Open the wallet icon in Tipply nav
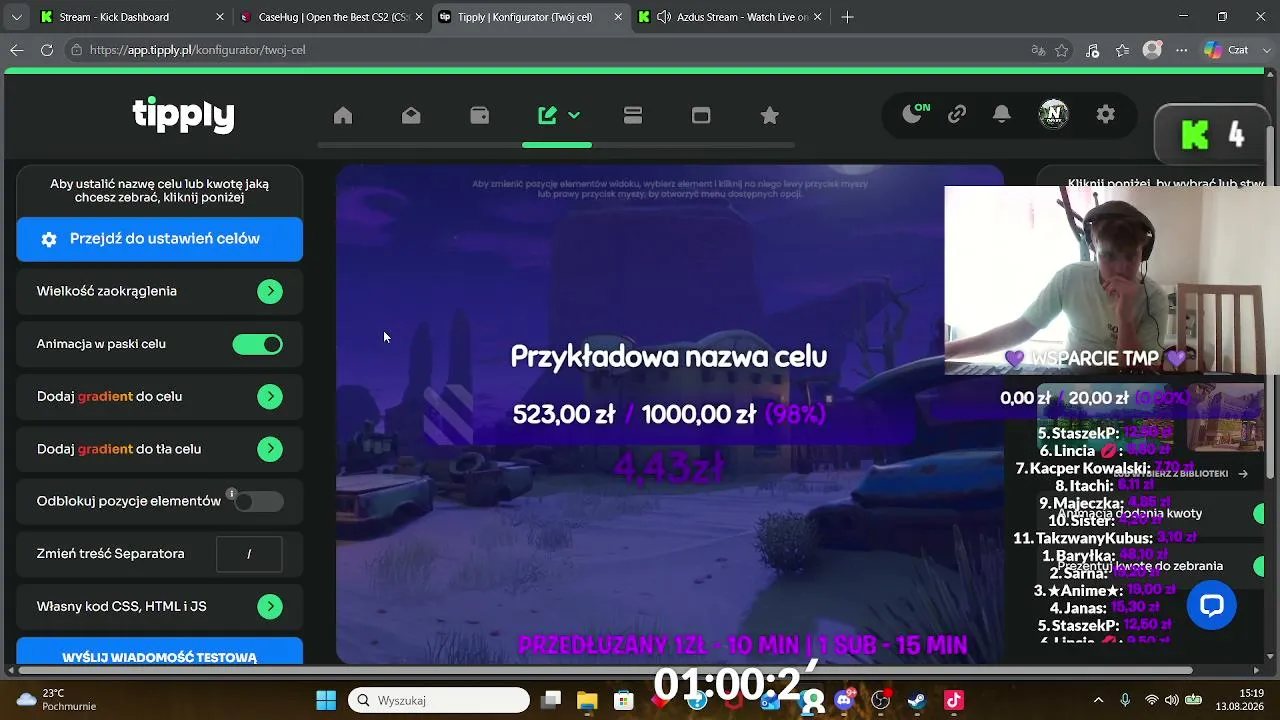 click(480, 116)
